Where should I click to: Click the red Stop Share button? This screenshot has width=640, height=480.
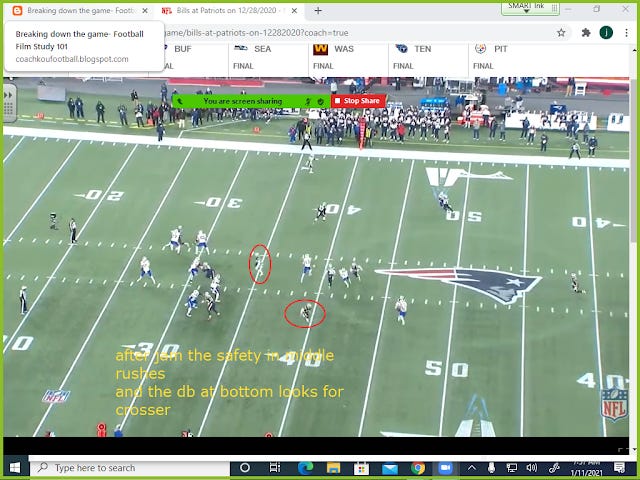(358, 101)
